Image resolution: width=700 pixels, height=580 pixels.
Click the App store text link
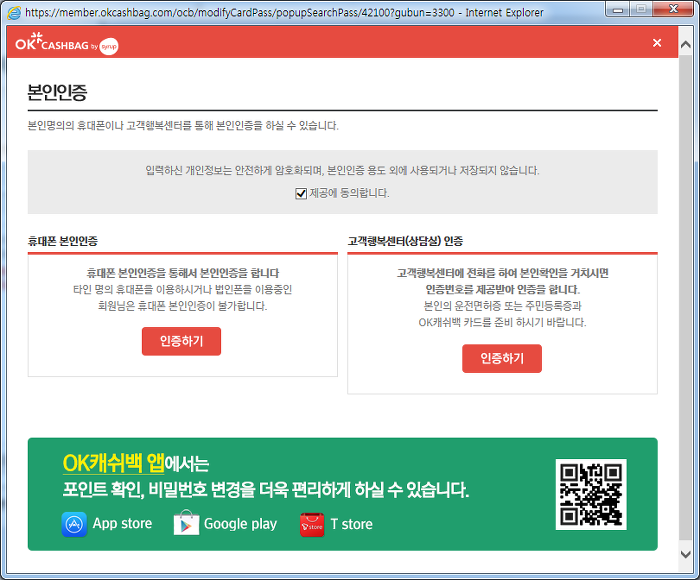[122, 523]
